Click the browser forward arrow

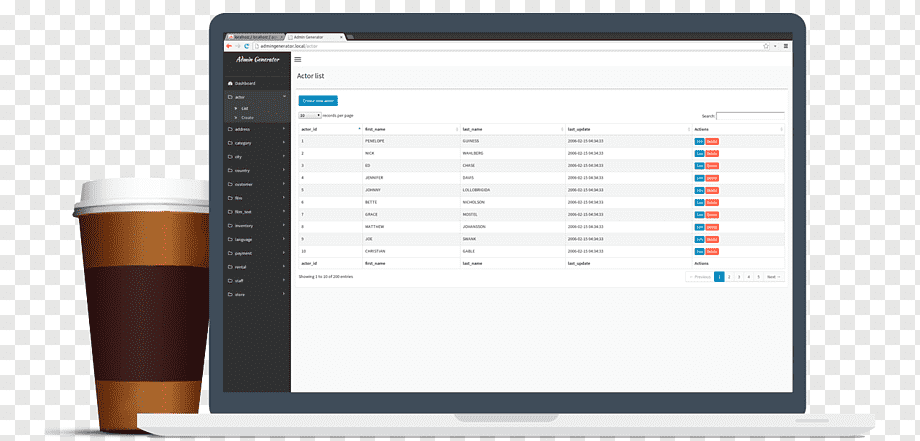pos(238,46)
